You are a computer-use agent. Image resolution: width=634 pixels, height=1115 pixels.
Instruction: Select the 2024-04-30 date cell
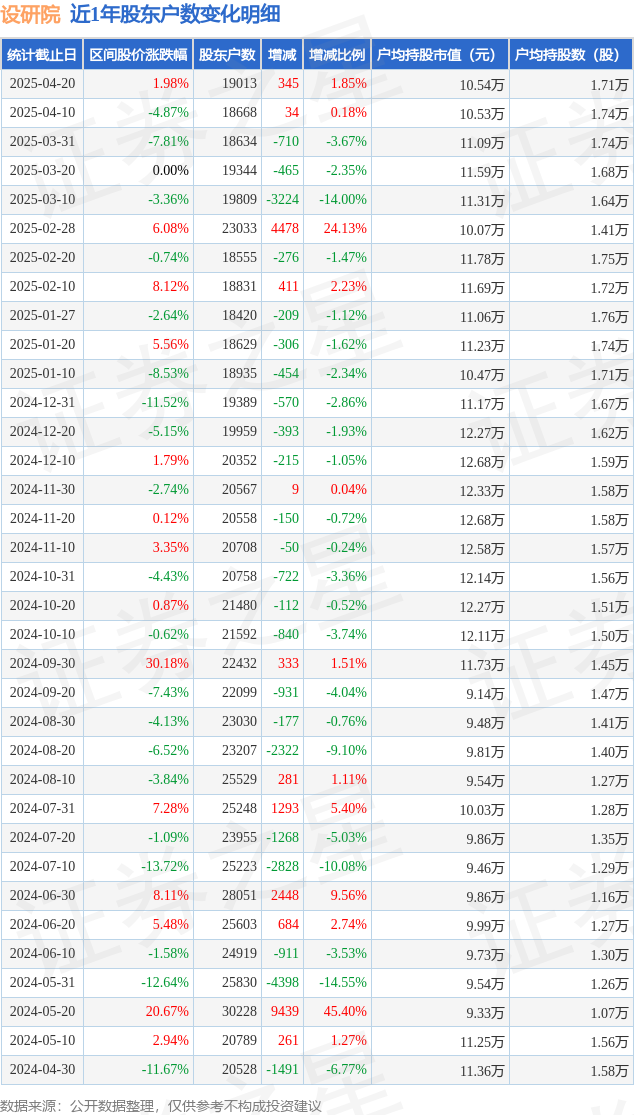coord(42,1069)
